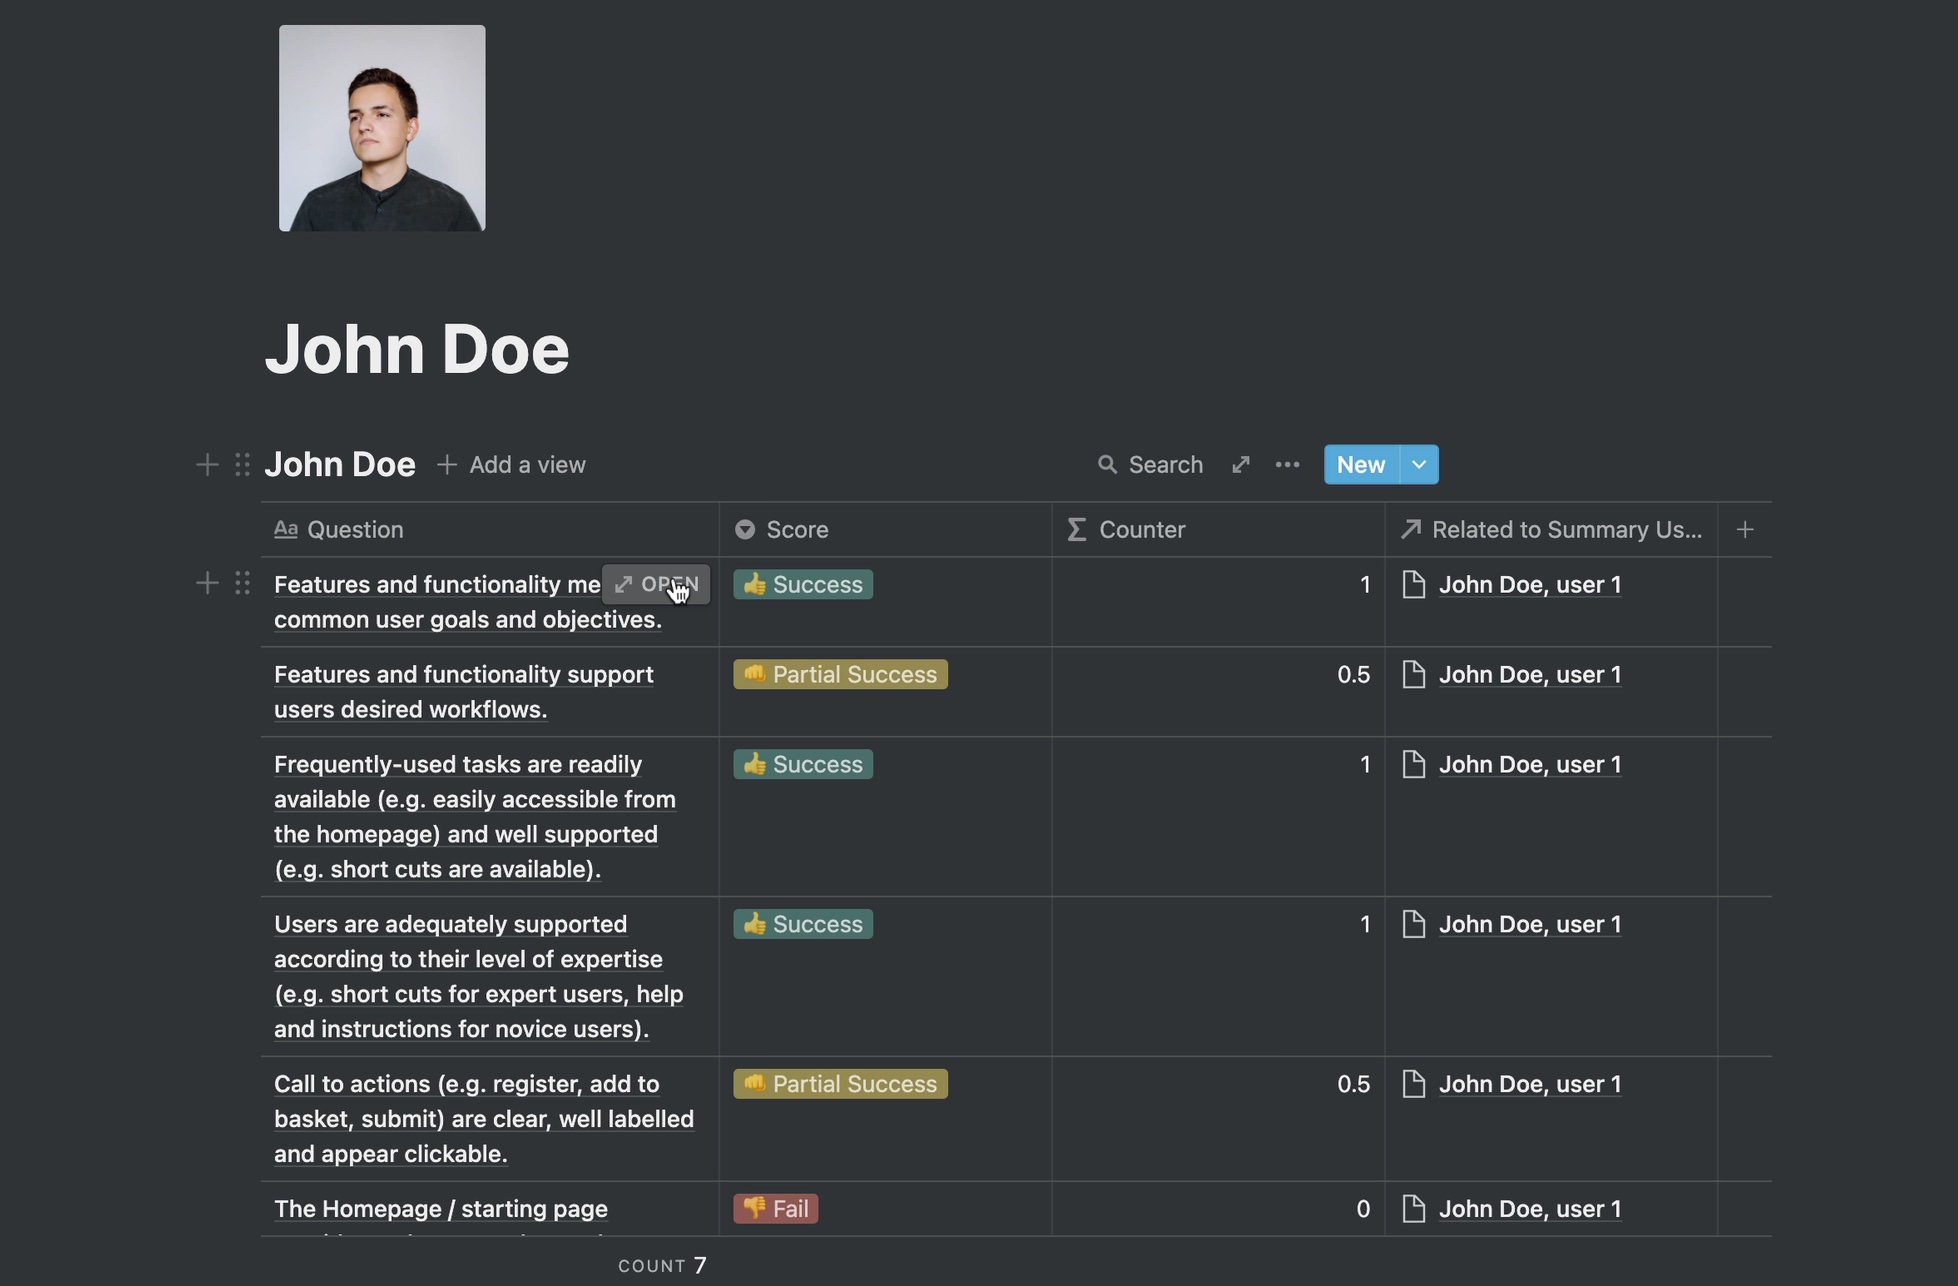Click the Fail score tag on Homepage row
The width and height of the screenshot is (1958, 1286).
click(775, 1208)
